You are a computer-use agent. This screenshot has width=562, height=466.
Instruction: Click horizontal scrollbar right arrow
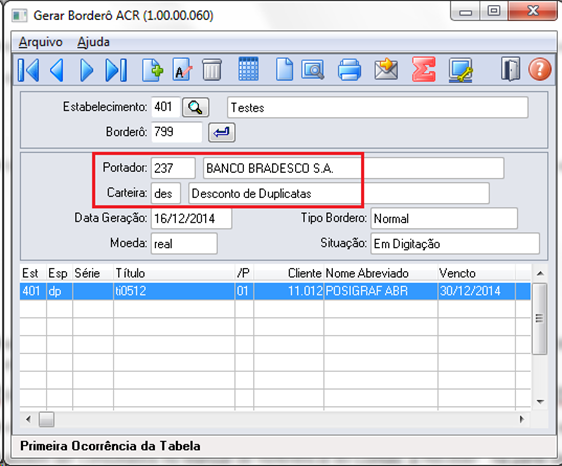[522, 419]
